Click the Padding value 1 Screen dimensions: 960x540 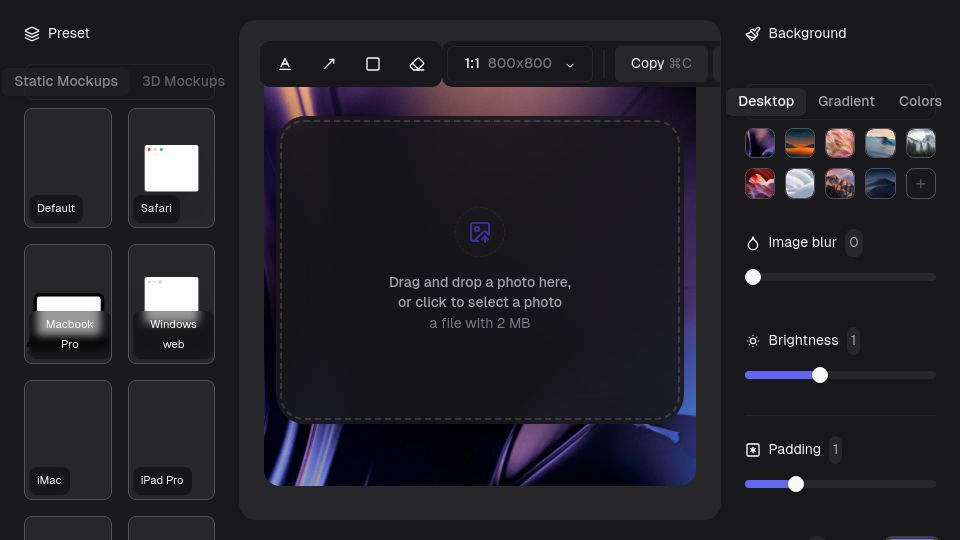point(835,449)
